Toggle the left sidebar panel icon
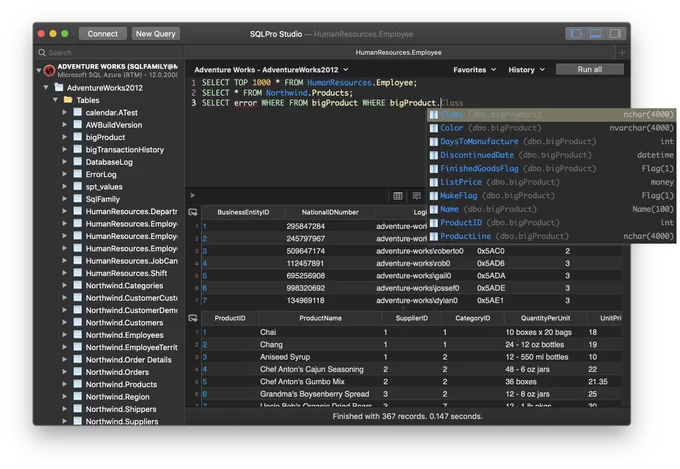The height and width of the screenshot is (469, 680). 575,34
